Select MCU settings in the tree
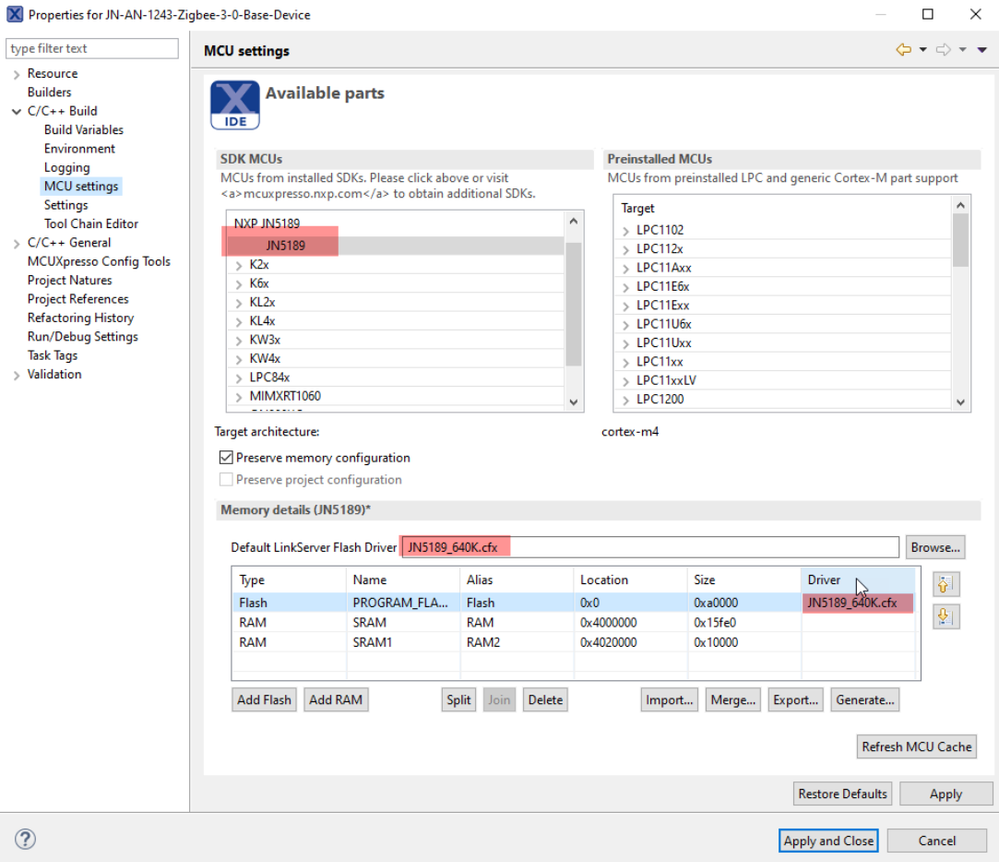999x862 pixels. click(81, 186)
